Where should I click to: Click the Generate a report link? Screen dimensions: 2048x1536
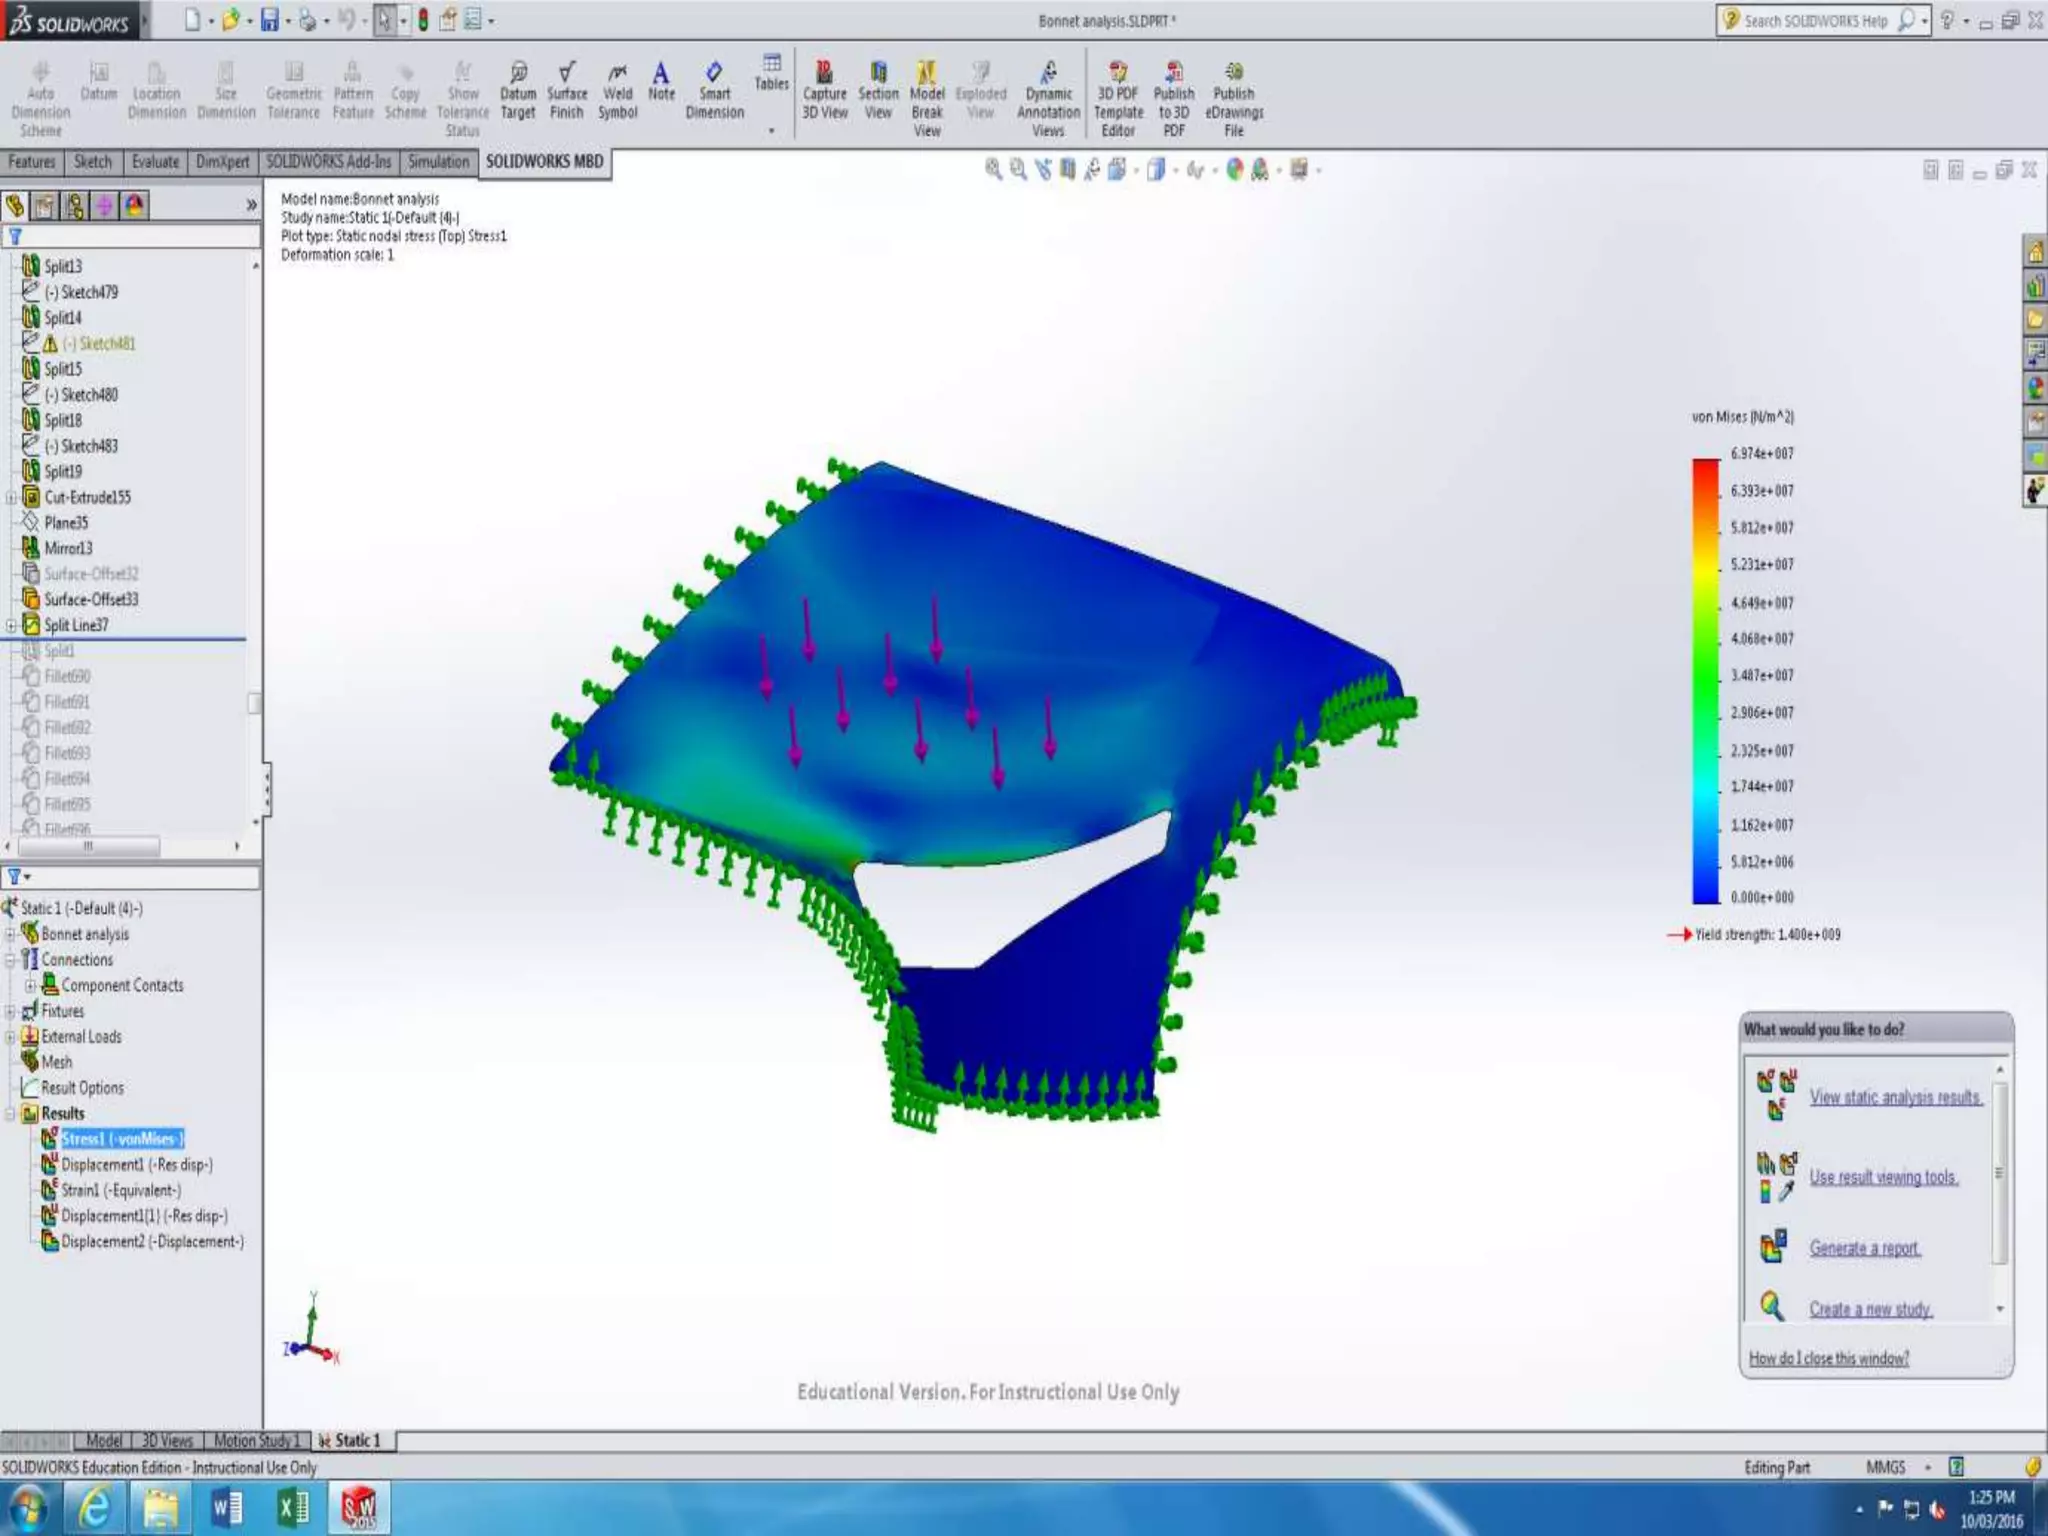pos(1864,1248)
